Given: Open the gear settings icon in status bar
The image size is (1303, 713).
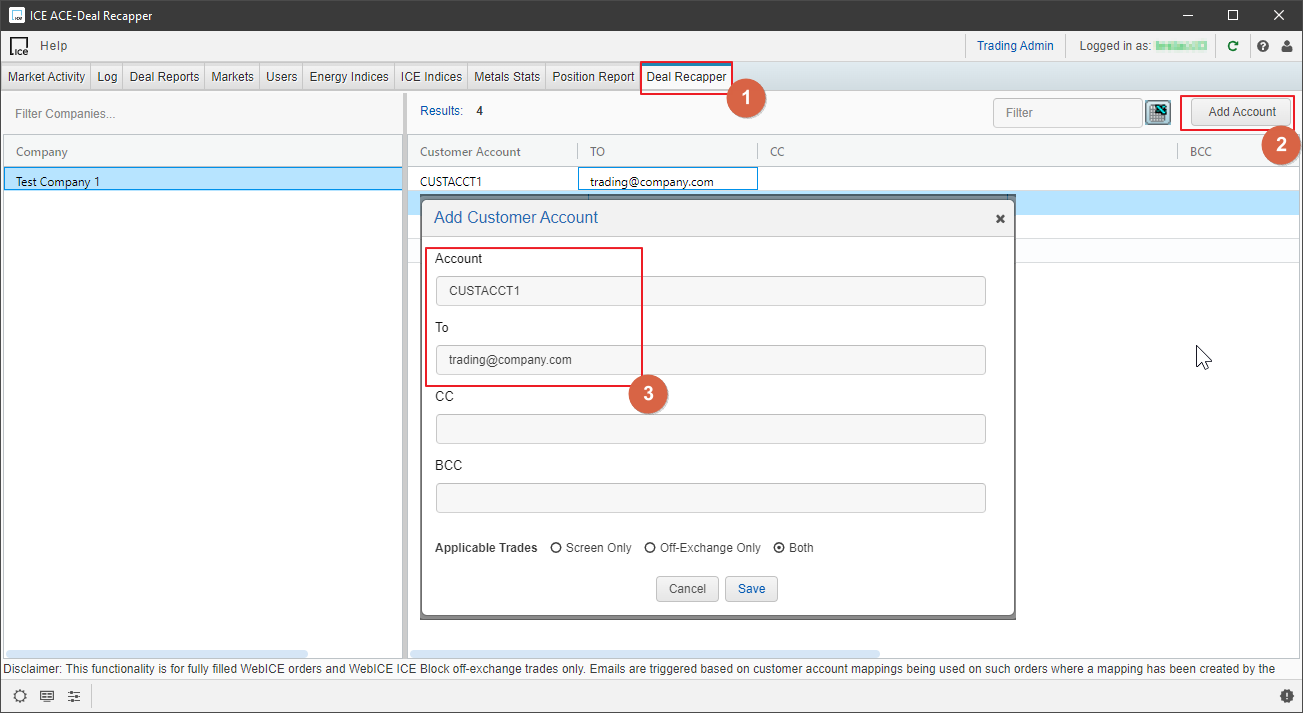Looking at the screenshot, I should click(20, 696).
